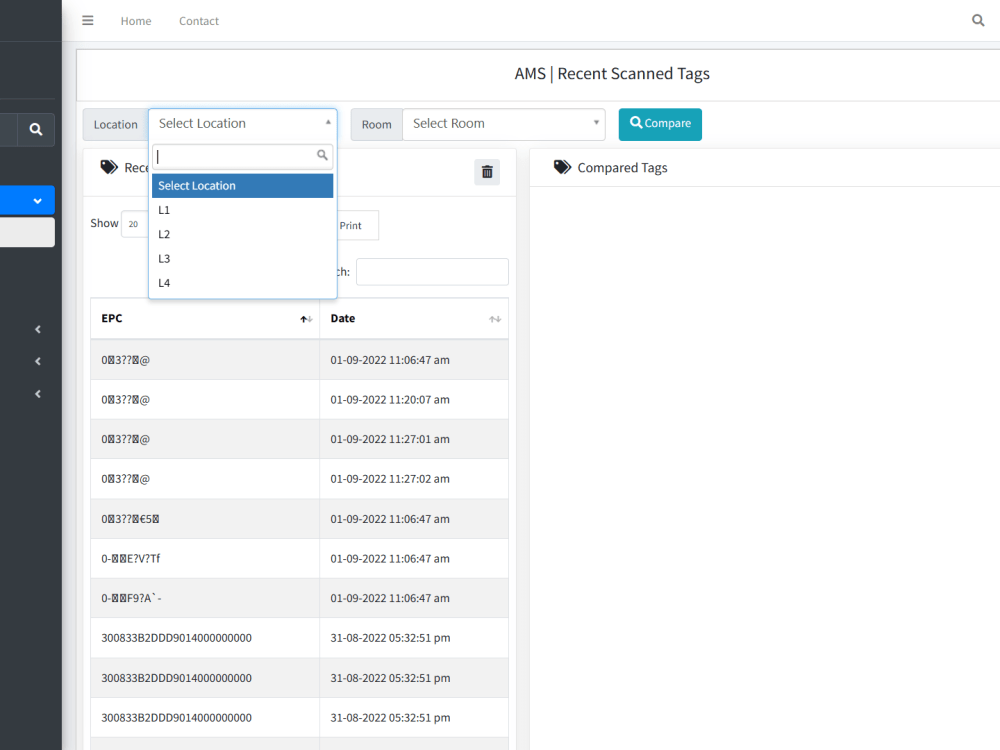This screenshot has width=1000, height=750.
Task: Select L2 from the location list
Action: (164, 233)
